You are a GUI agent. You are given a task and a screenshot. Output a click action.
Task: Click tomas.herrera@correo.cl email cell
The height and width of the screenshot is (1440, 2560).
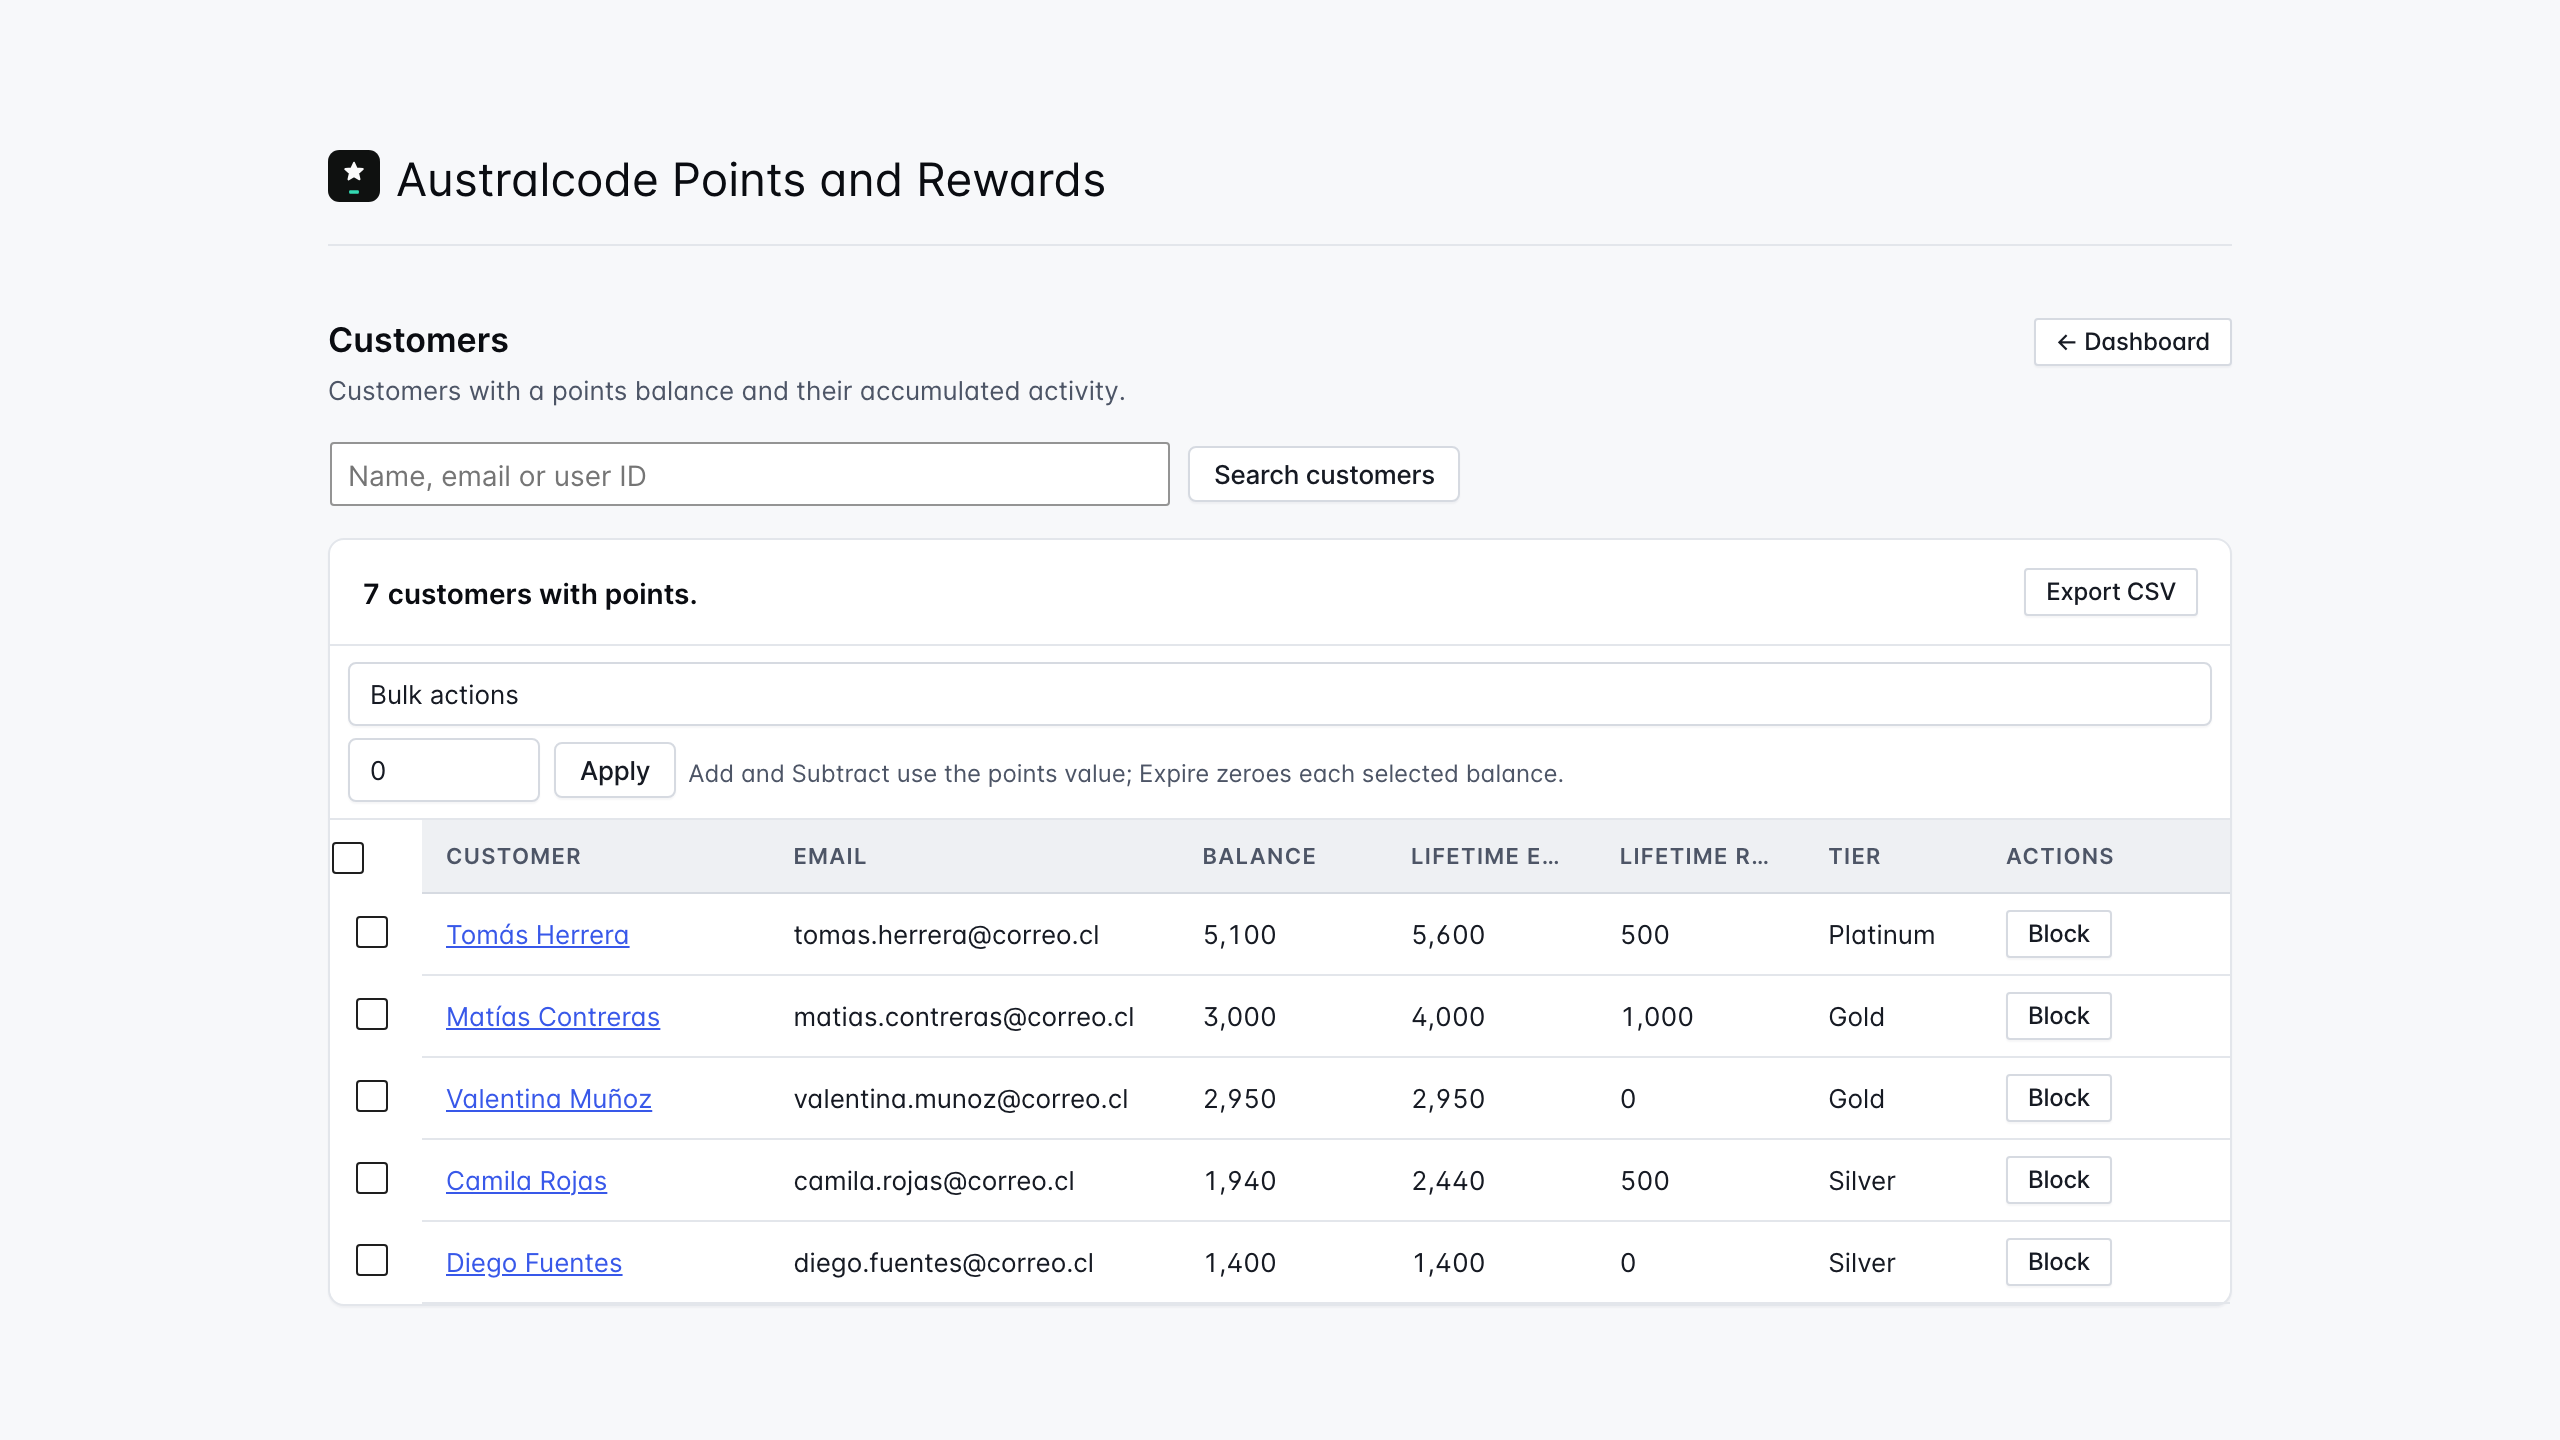click(946, 934)
